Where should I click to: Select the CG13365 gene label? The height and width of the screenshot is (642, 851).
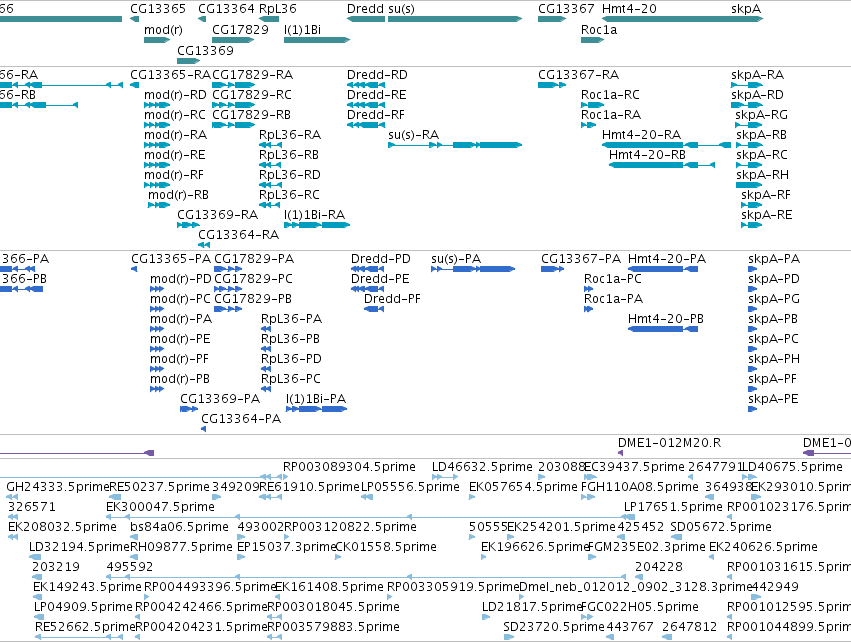click(158, 9)
